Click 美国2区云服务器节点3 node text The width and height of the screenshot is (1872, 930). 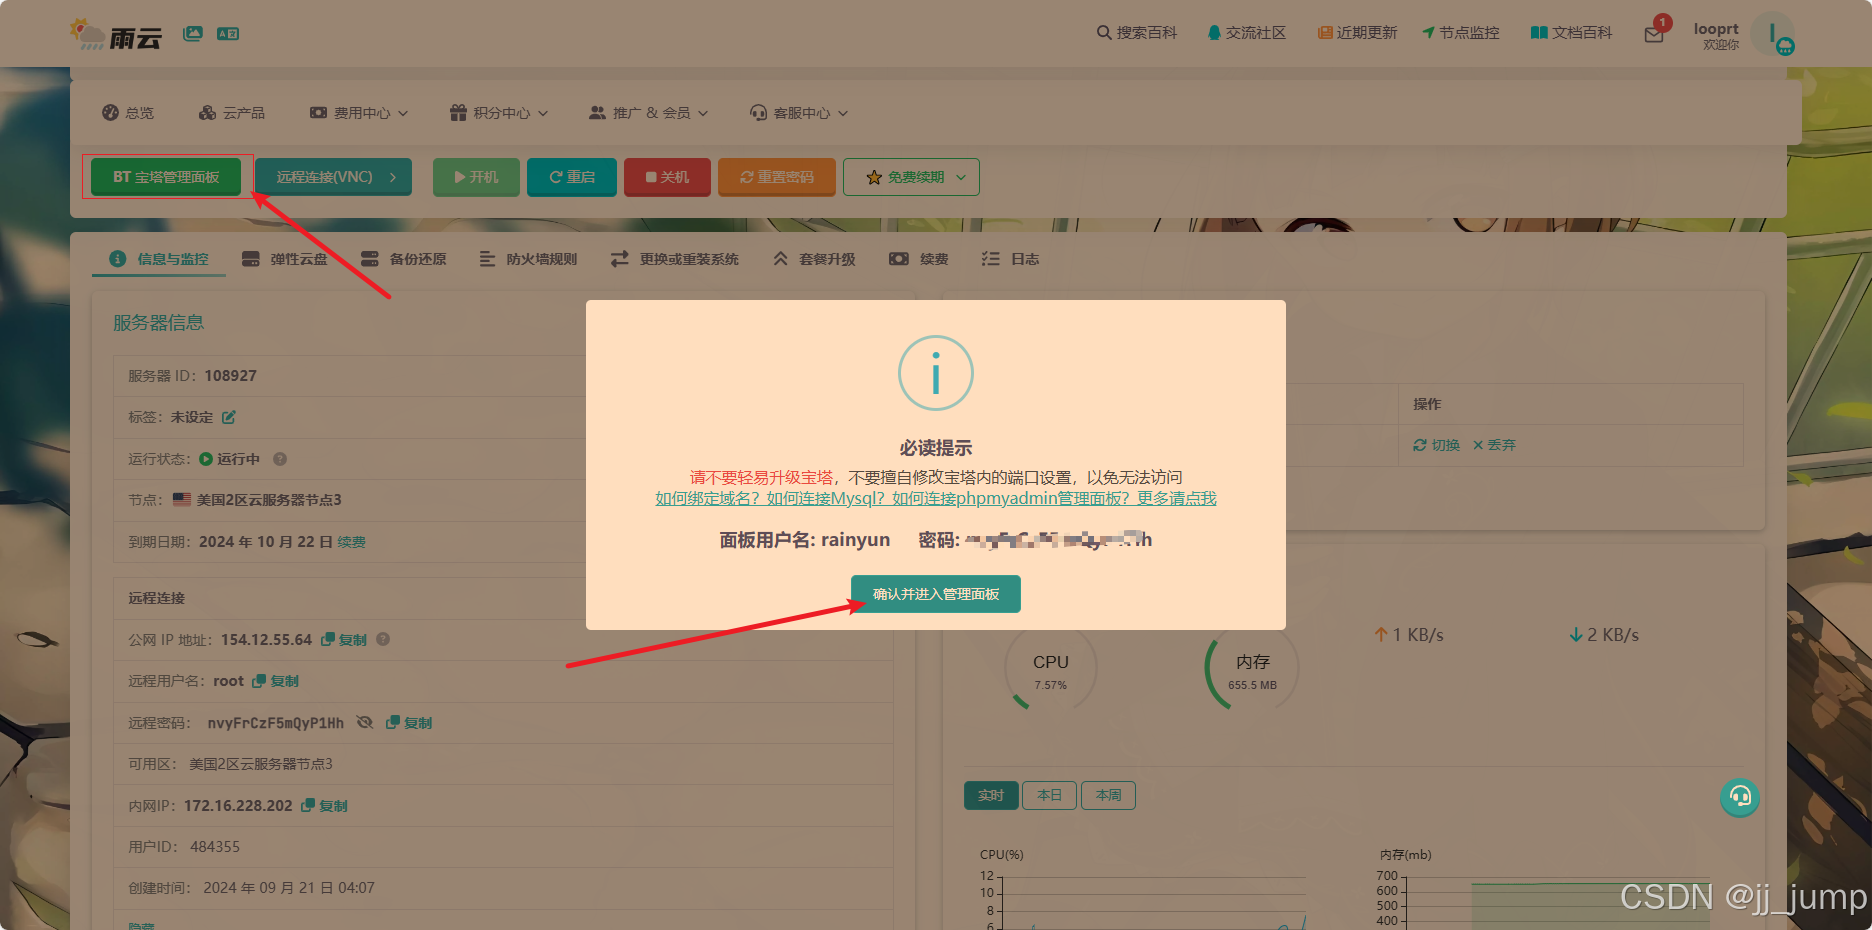269,500
